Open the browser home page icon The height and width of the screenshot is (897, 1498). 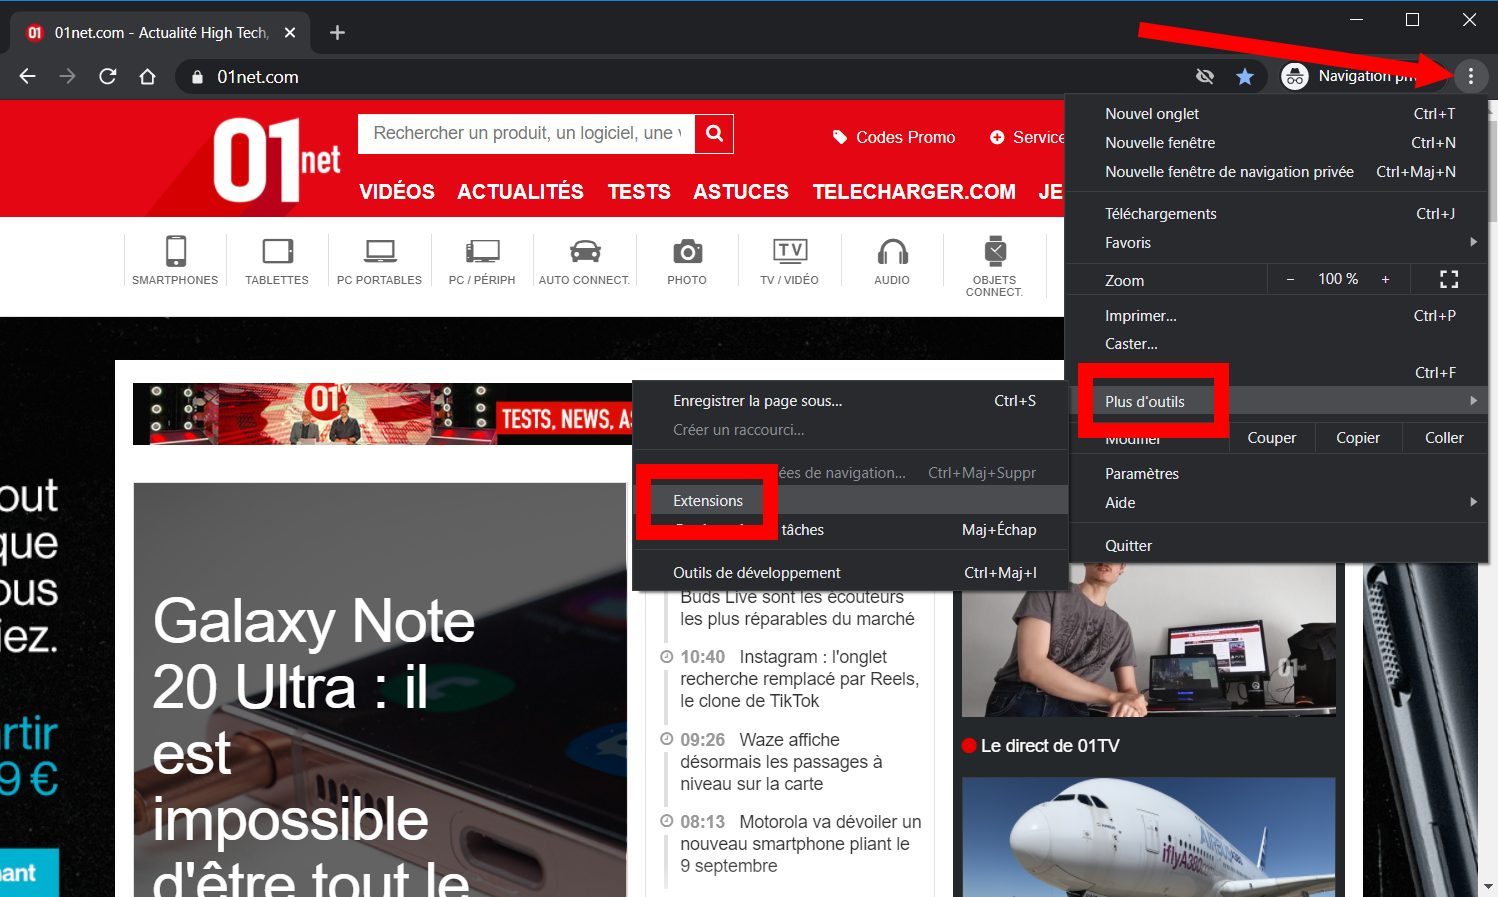tap(148, 76)
